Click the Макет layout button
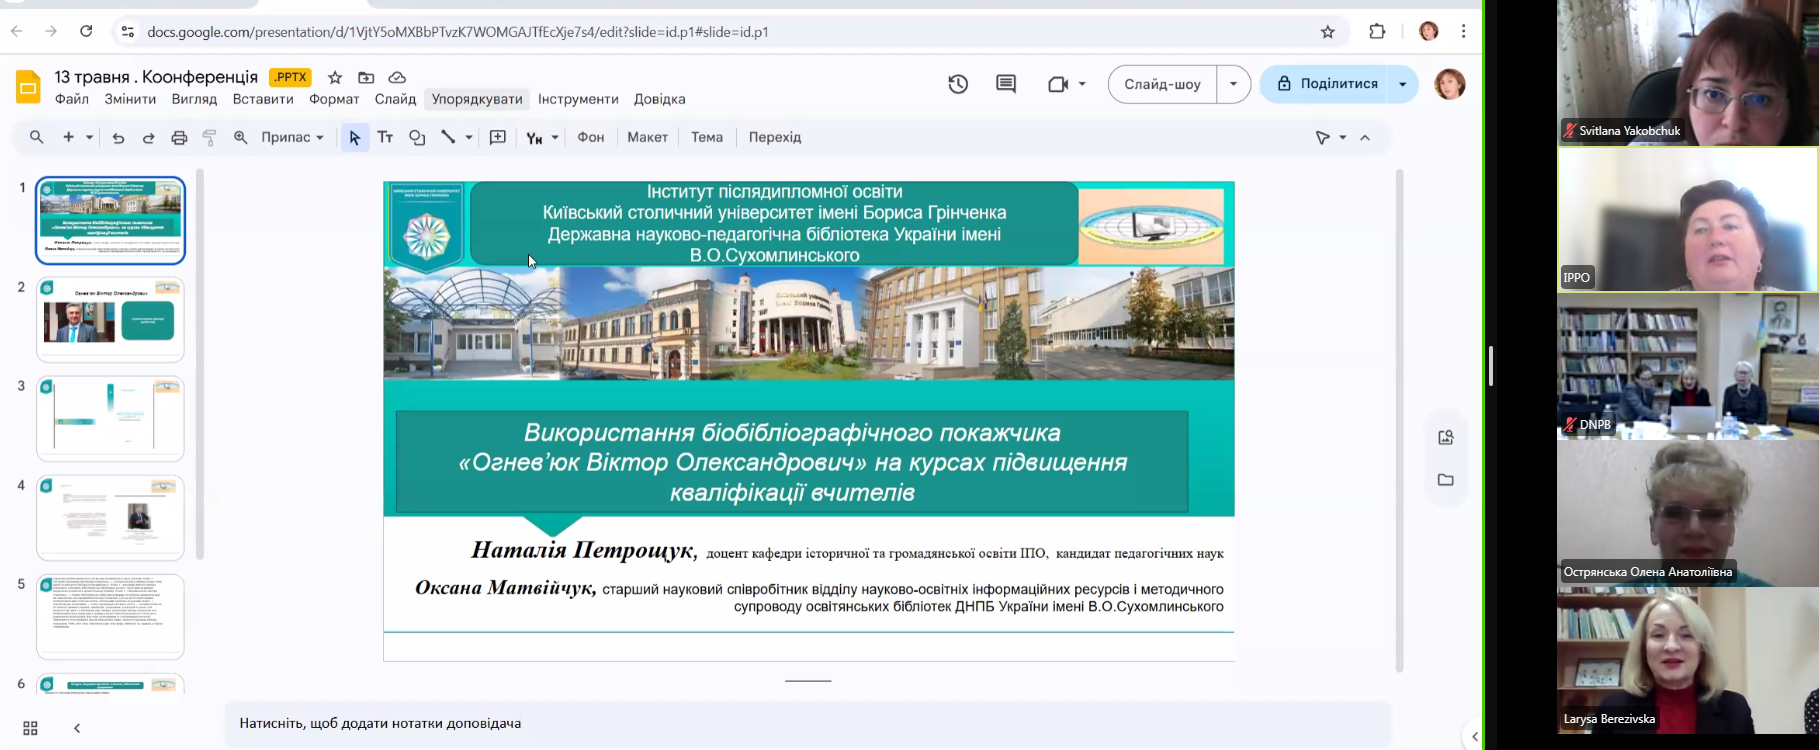 pos(647,137)
